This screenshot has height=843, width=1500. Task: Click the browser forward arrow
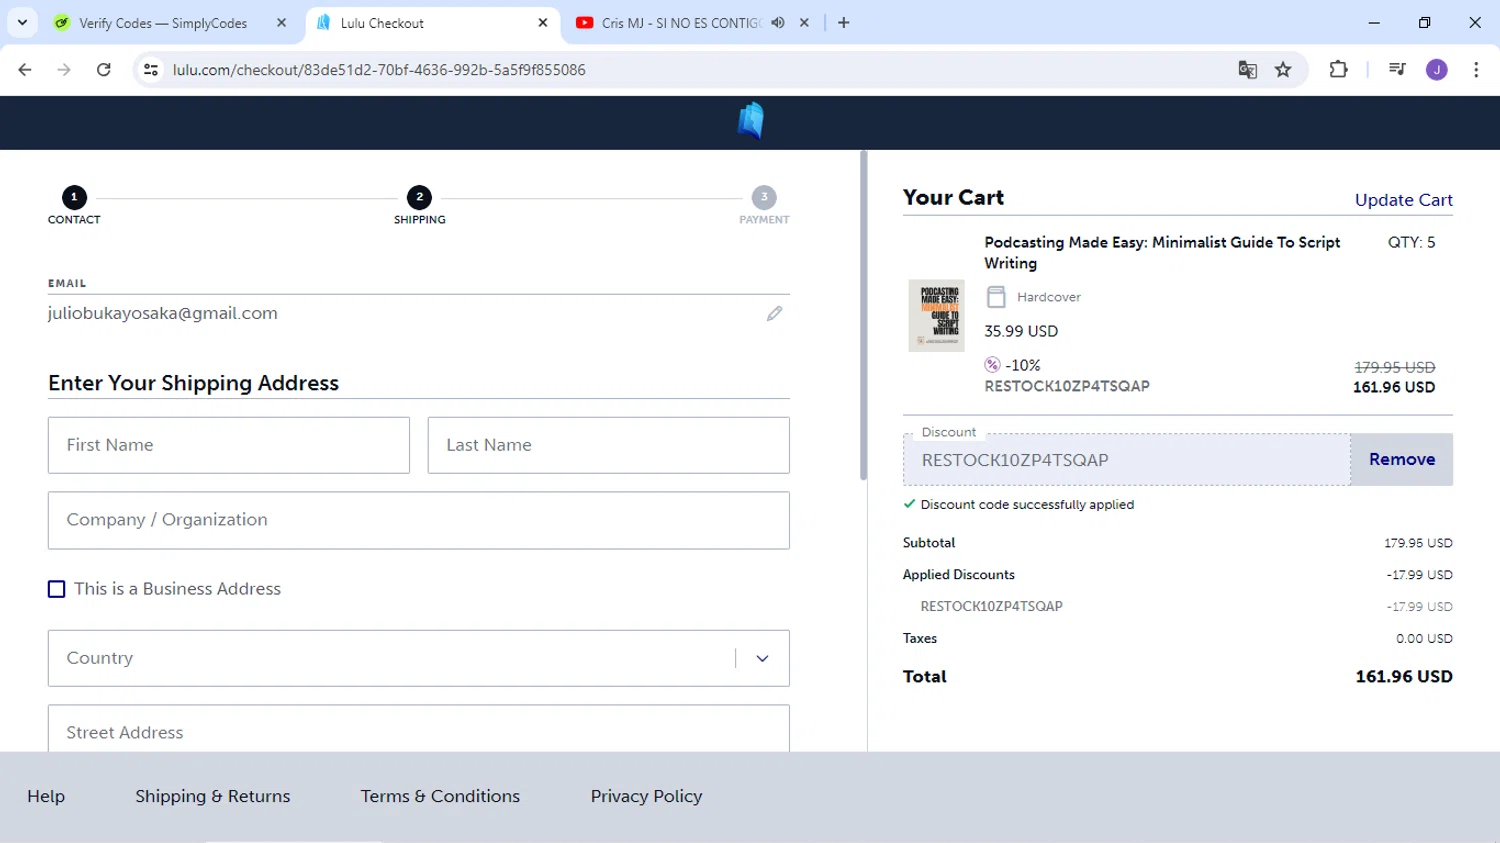click(x=64, y=70)
